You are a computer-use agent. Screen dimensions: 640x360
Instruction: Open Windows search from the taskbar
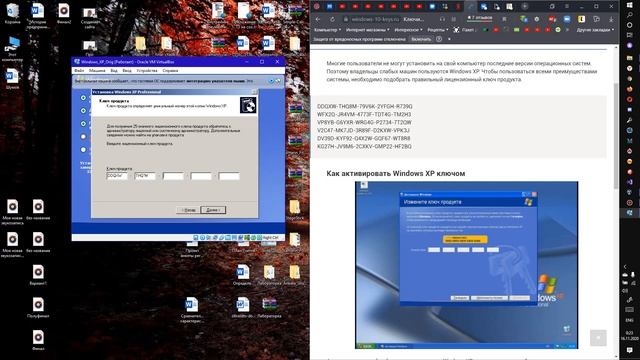click(x=629, y=15)
